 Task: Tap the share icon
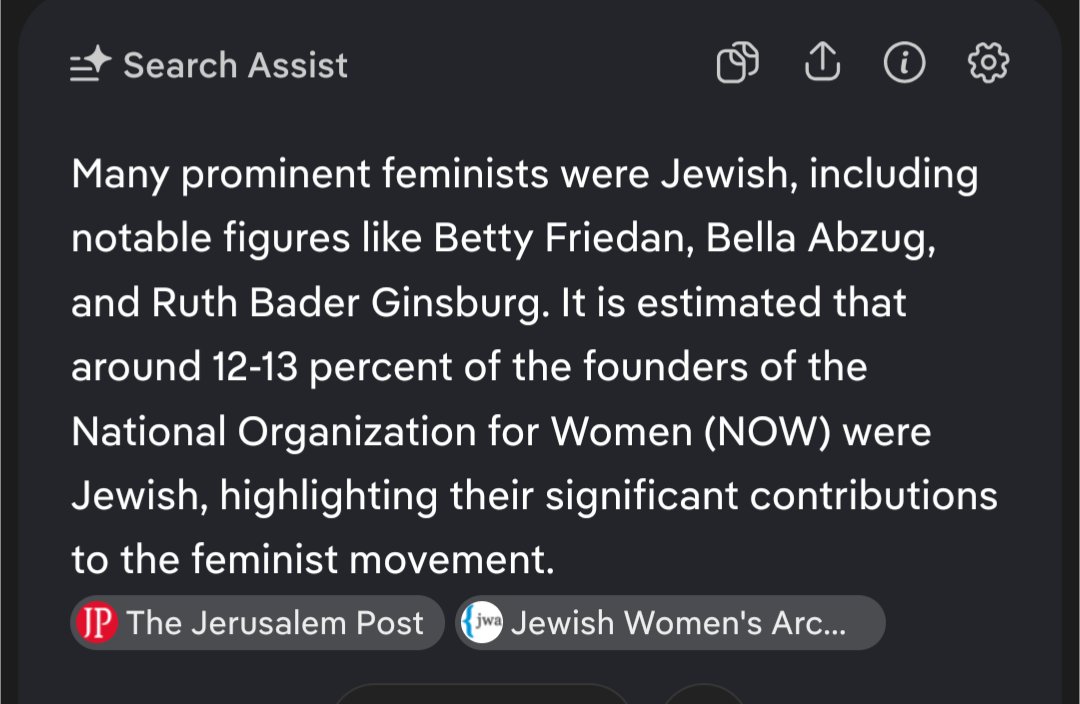821,65
